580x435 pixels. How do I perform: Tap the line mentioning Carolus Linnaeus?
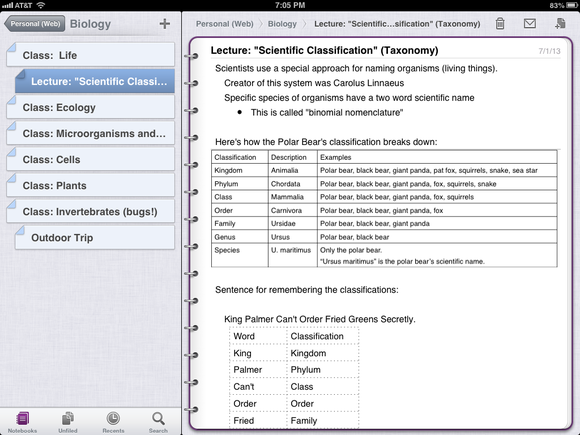[314, 83]
